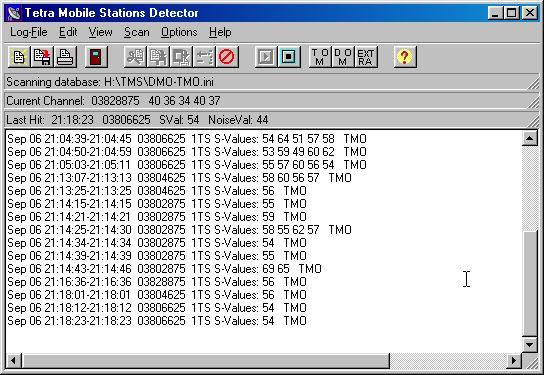
Task: Click the horizontal scrollbar left arrow
Action: click(13, 360)
